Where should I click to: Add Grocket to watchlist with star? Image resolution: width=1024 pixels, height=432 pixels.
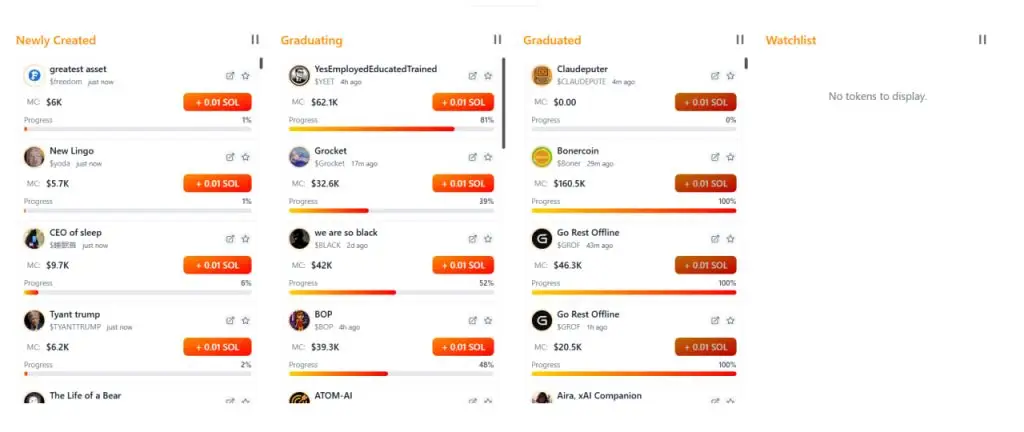[x=488, y=157]
